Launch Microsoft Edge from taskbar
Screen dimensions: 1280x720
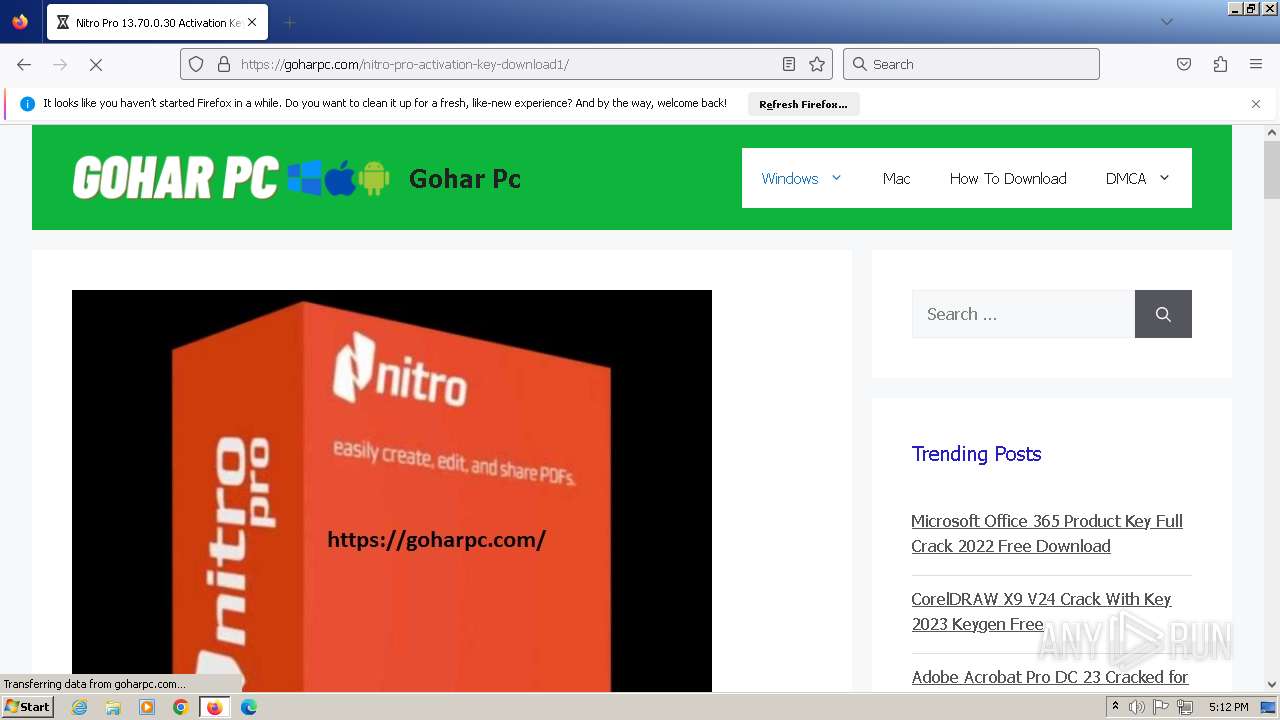(249, 707)
